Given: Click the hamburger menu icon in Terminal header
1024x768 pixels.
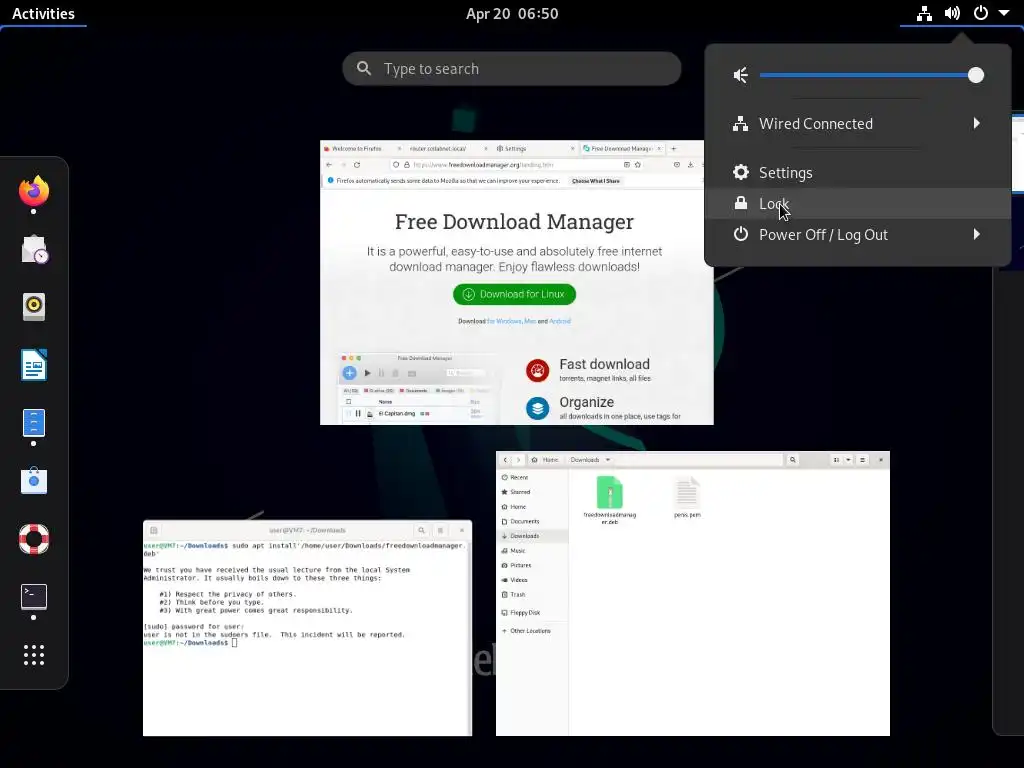Looking at the screenshot, I should click(441, 530).
